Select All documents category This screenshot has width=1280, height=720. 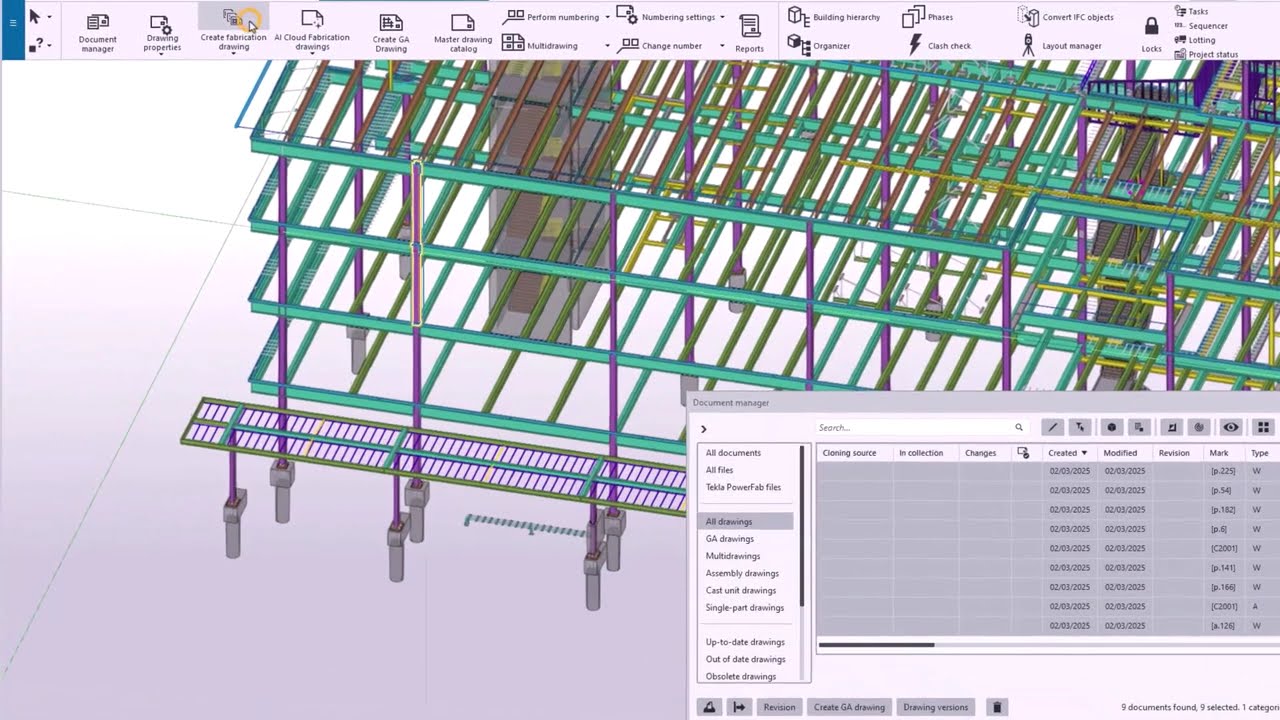point(733,453)
